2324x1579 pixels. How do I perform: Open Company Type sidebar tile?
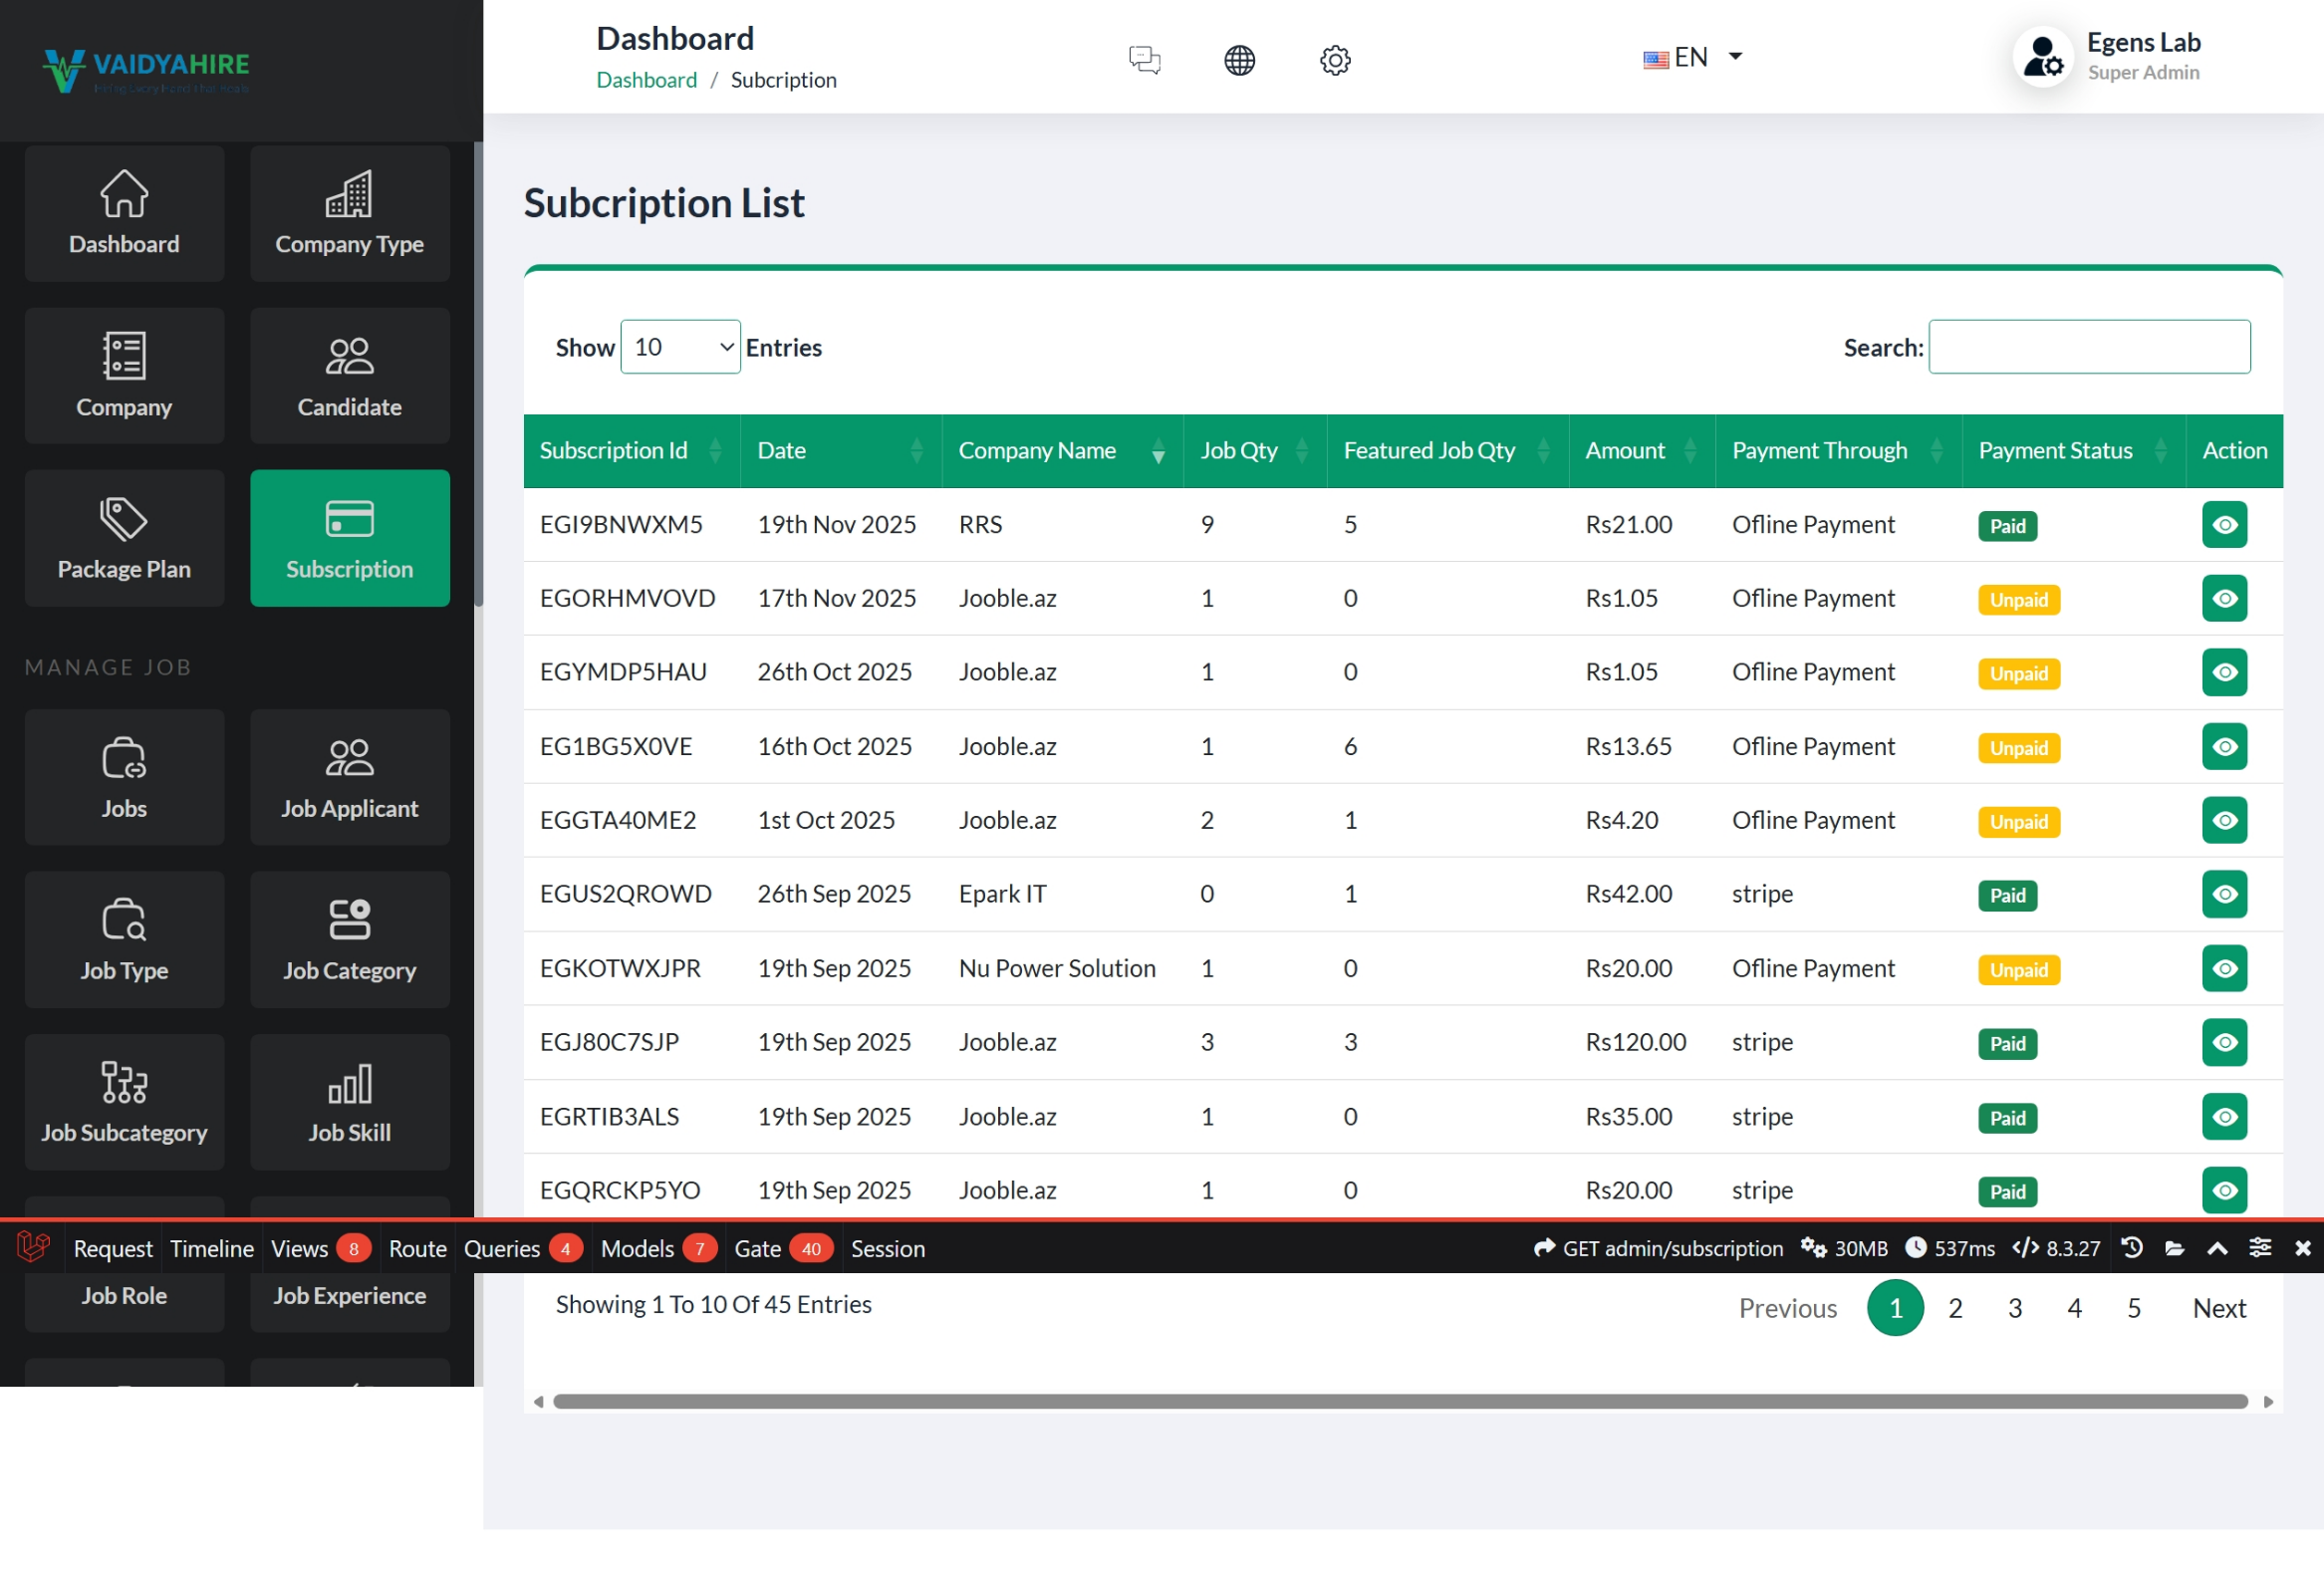(x=349, y=213)
